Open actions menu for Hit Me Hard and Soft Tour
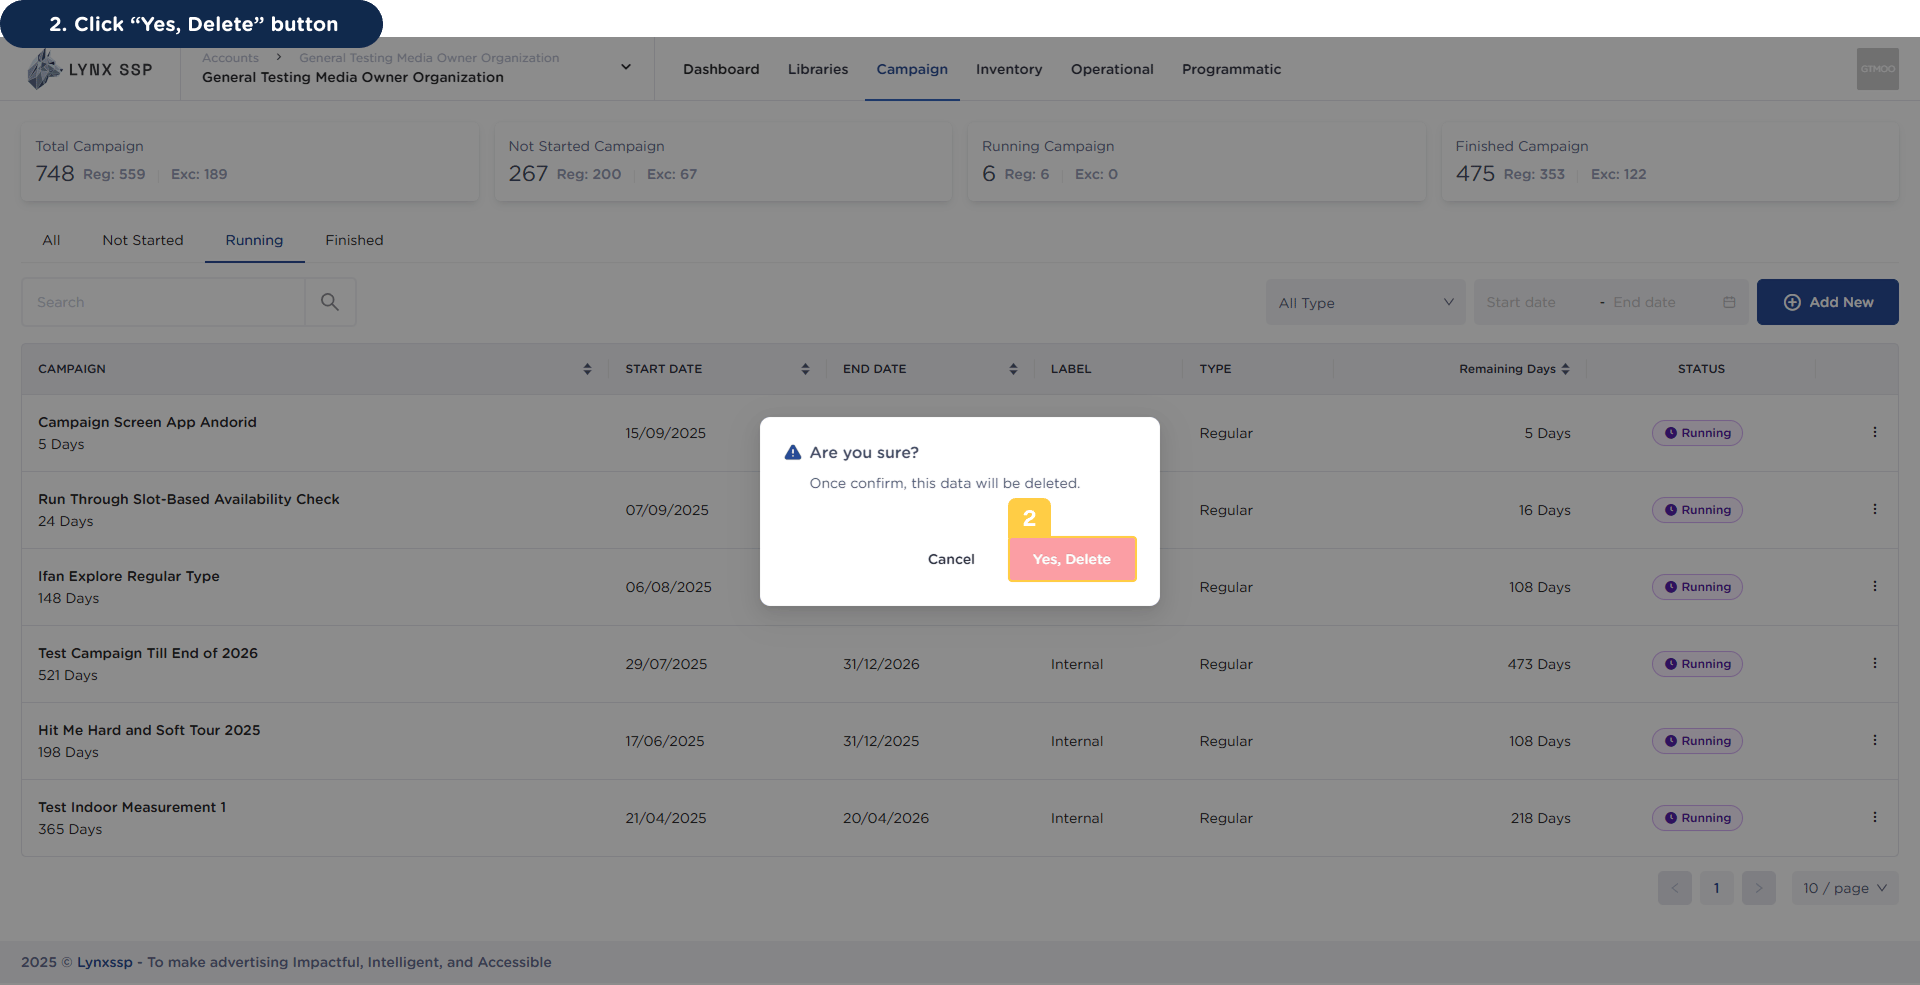This screenshot has height=985, width=1920. coord(1875,741)
